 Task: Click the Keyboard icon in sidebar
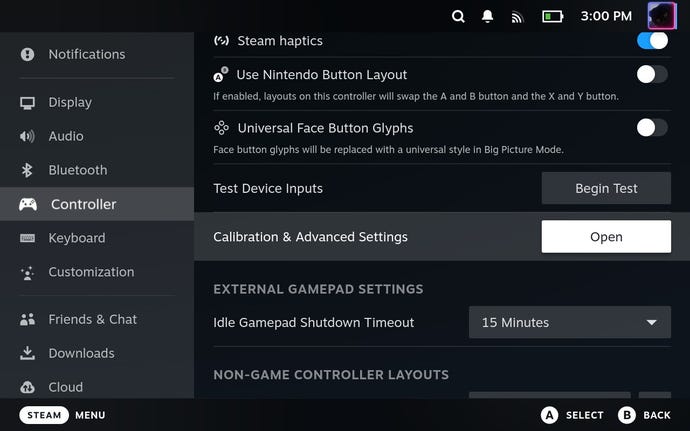coord(28,238)
